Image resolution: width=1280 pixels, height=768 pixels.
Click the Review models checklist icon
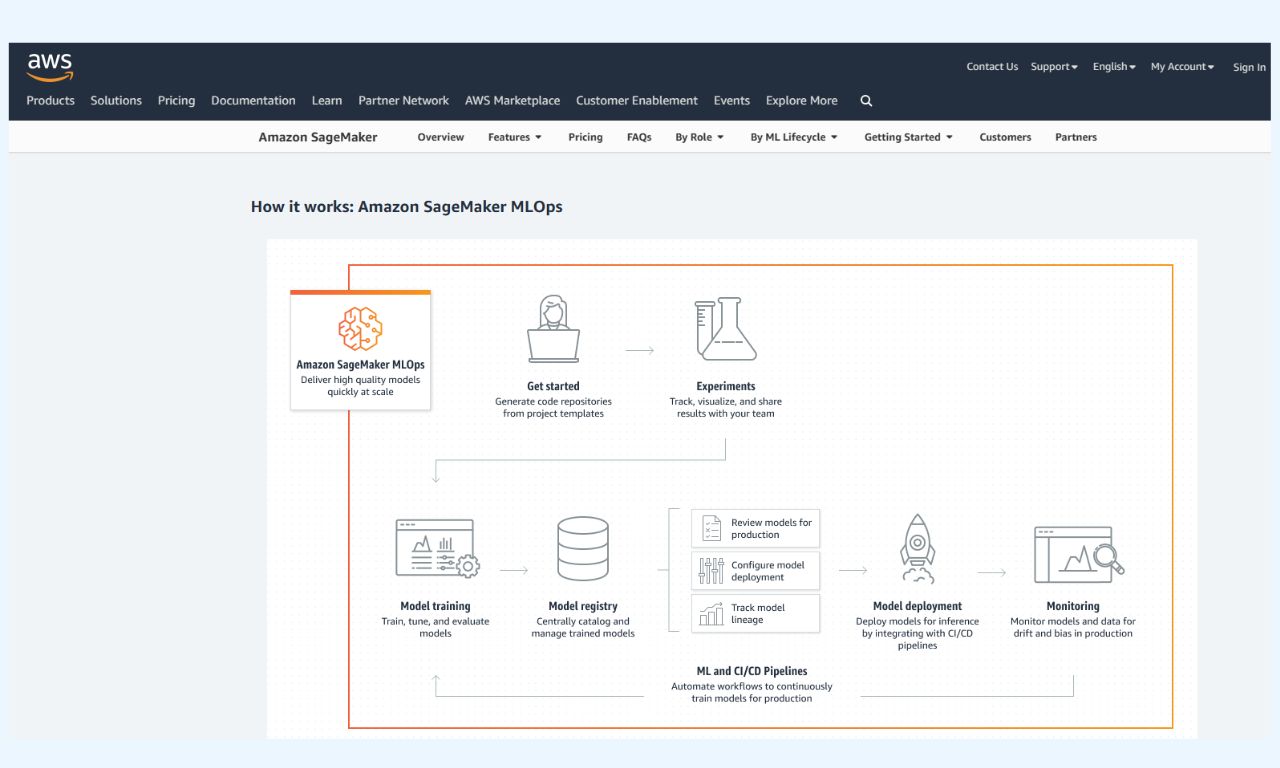point(711,528)
